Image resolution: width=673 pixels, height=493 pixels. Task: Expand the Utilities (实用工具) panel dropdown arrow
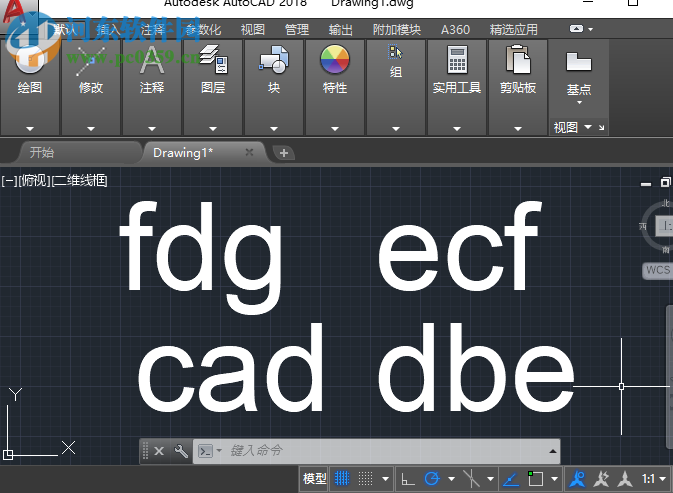point(457,129)
